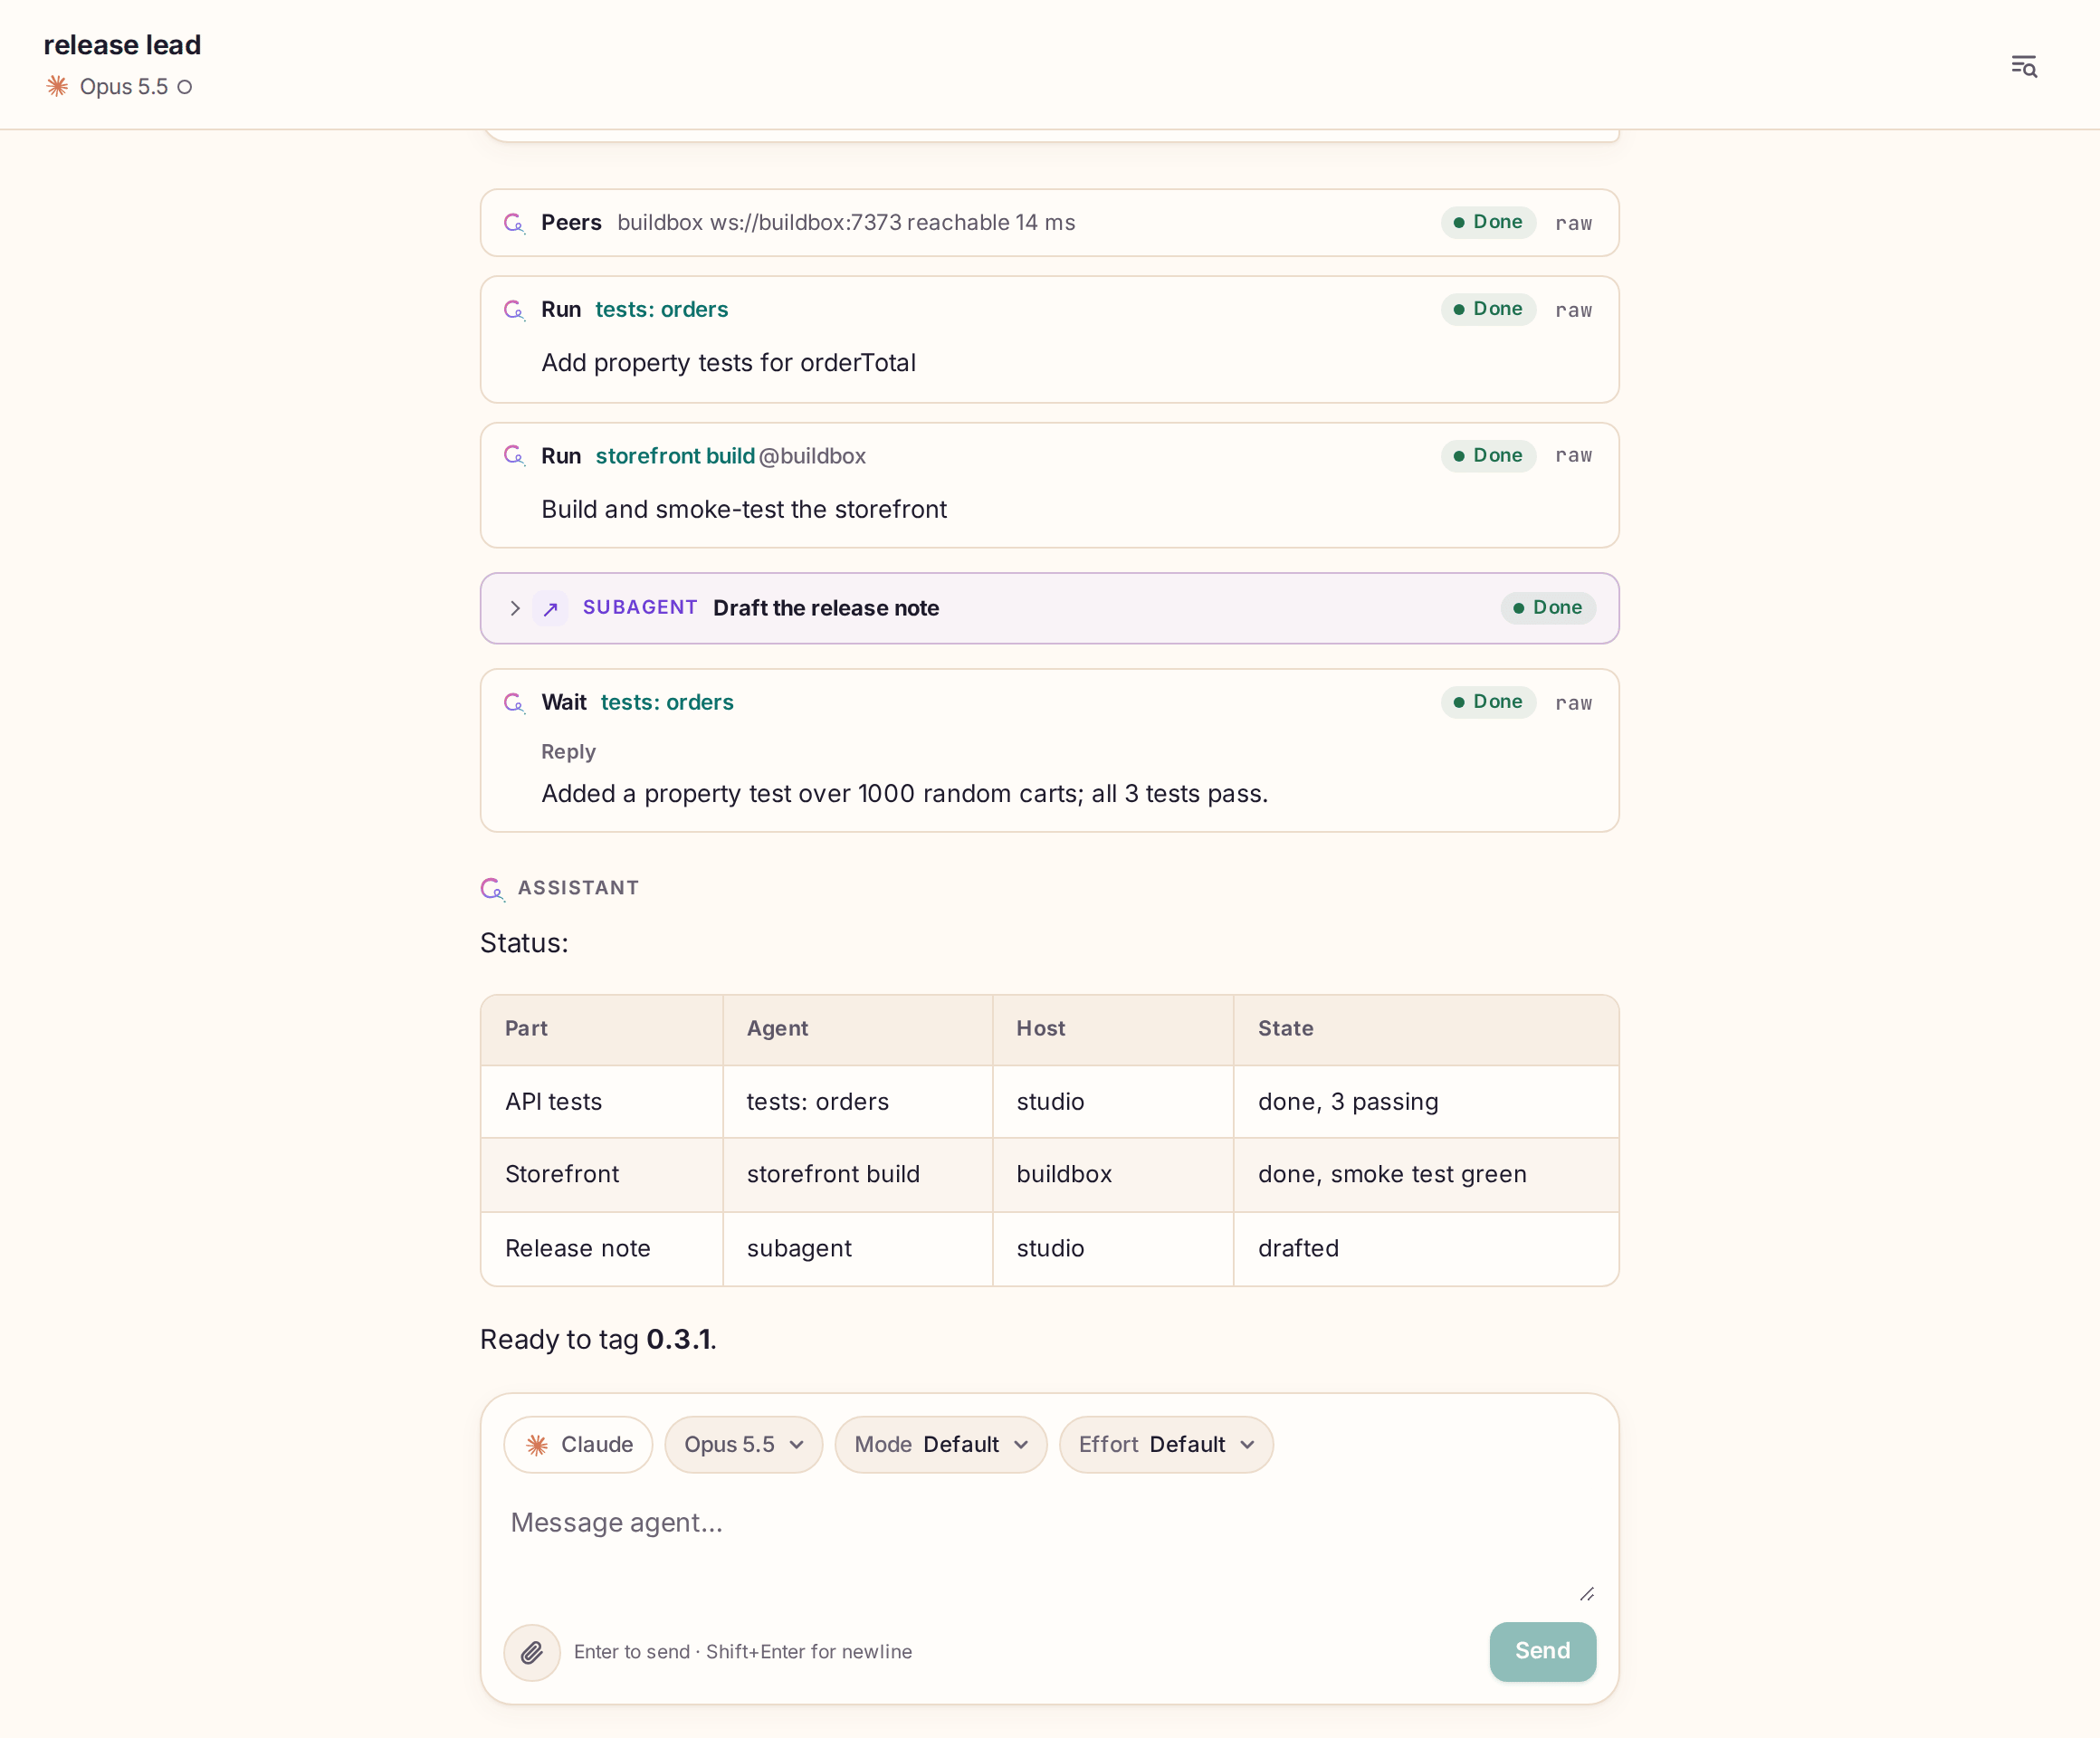The width and height of the screenshot is (2100, 1738).
Task: Open the Opus 5.5 model dropdown
Action: pos(743,1445)
